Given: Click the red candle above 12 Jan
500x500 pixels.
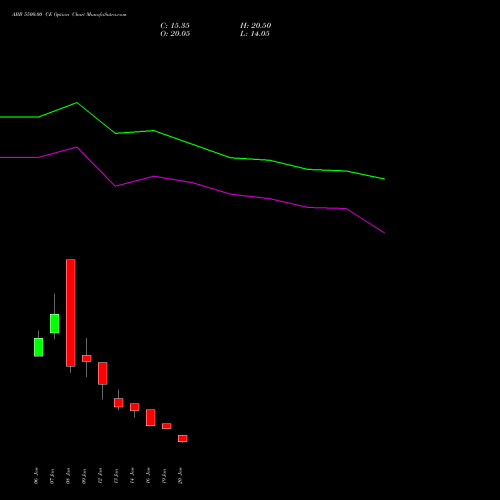Looking at the screenshot, I should [x=103, y=373].
